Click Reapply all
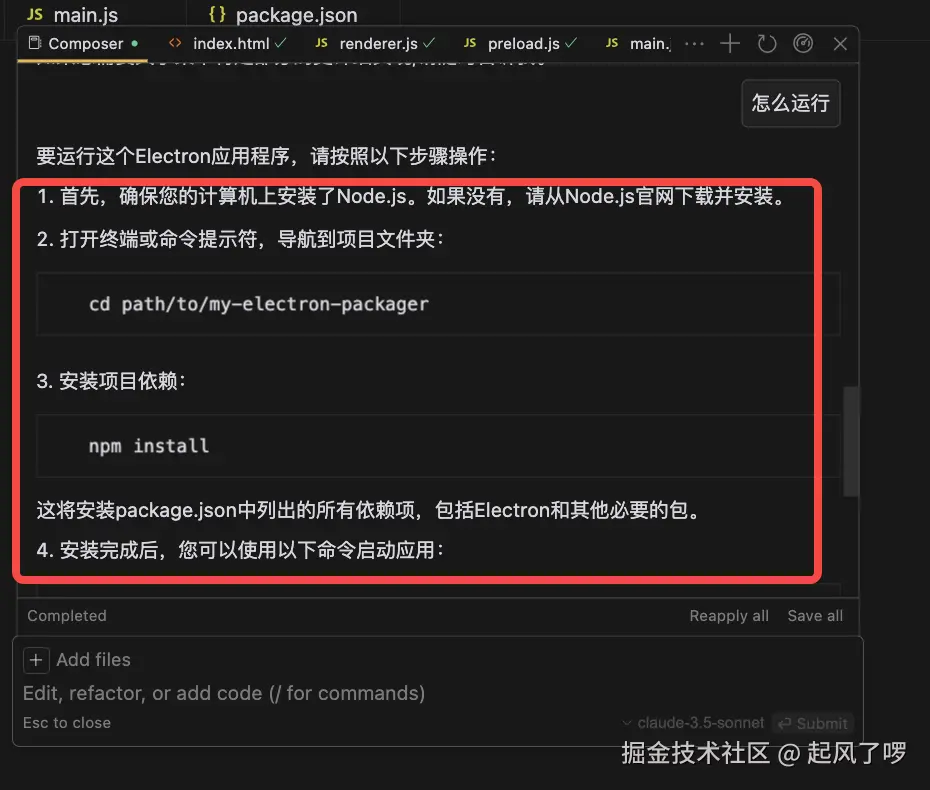 point(729,616)
